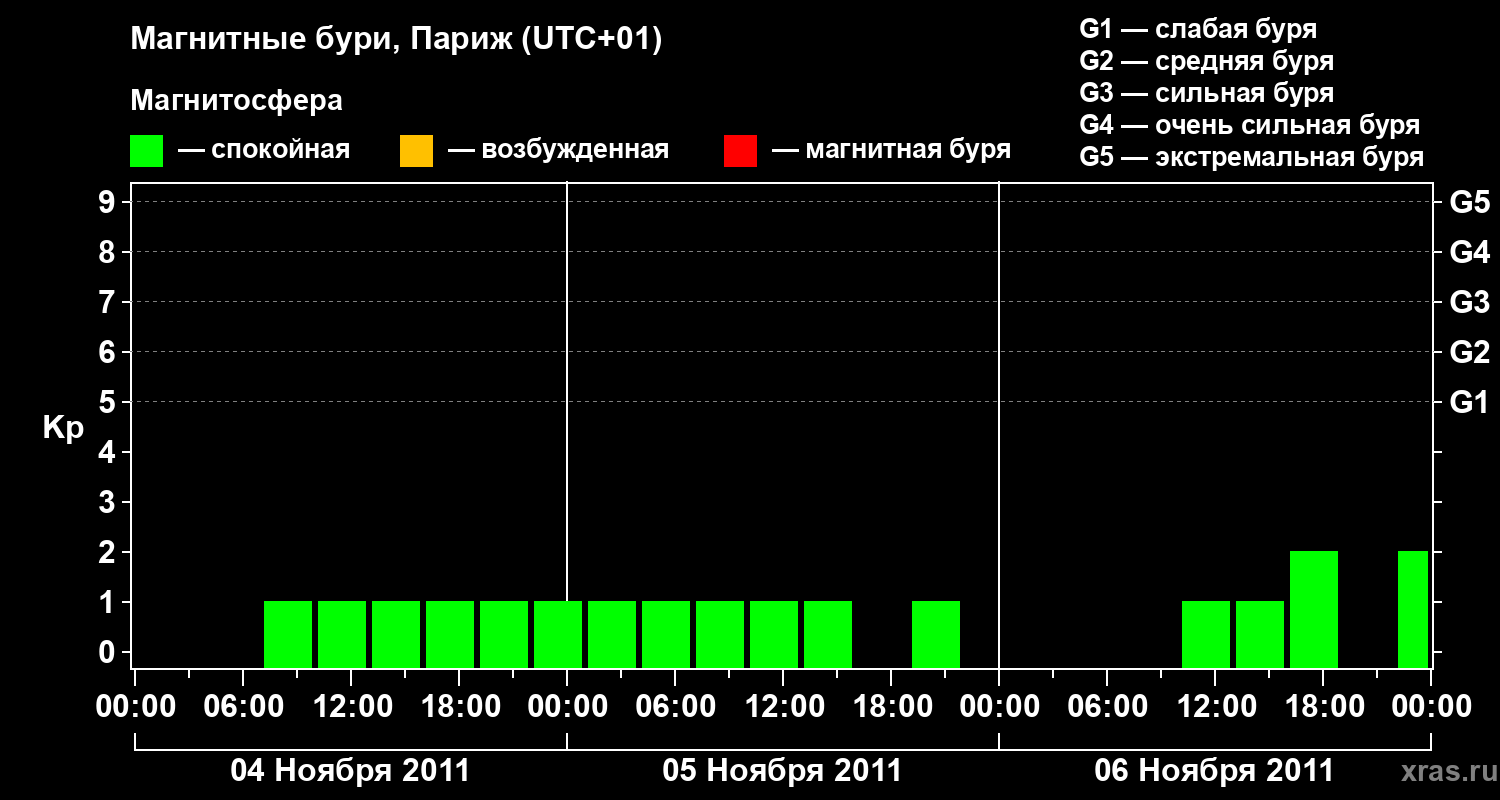Viewport: 1500px width, 800px height.
Task: Click the 'G1 — слабая буря' legend line
Action: click(x=1198, y=29)
